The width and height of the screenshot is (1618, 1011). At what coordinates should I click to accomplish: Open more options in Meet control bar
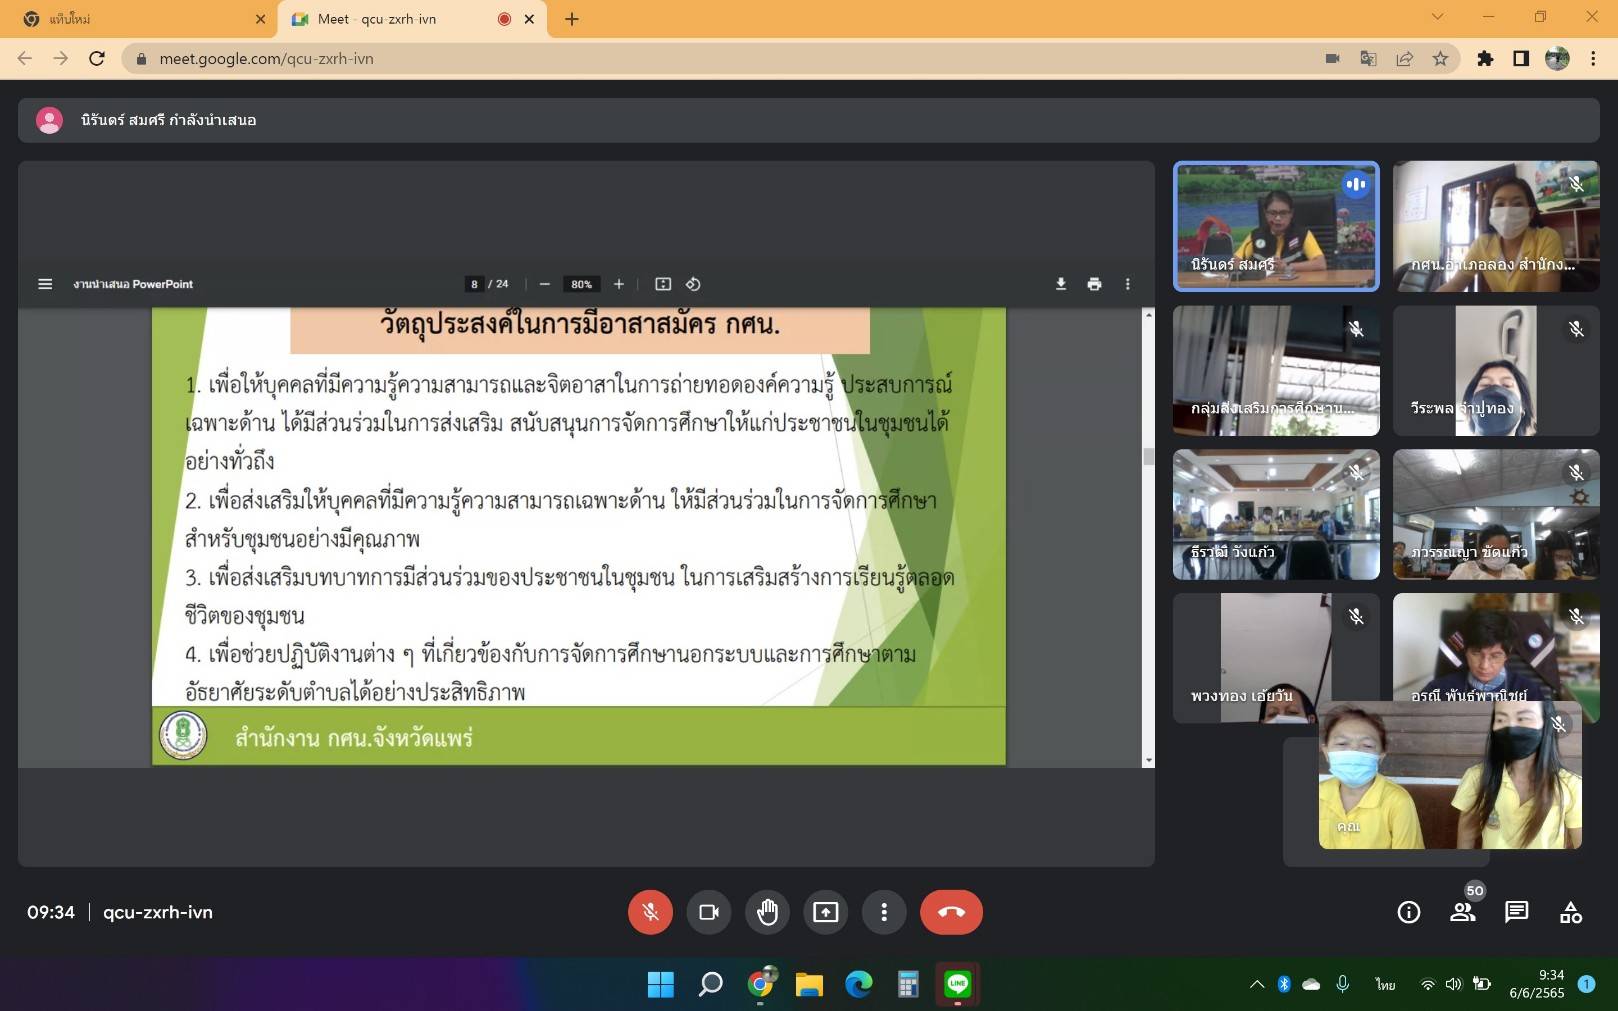click(884, 912)
